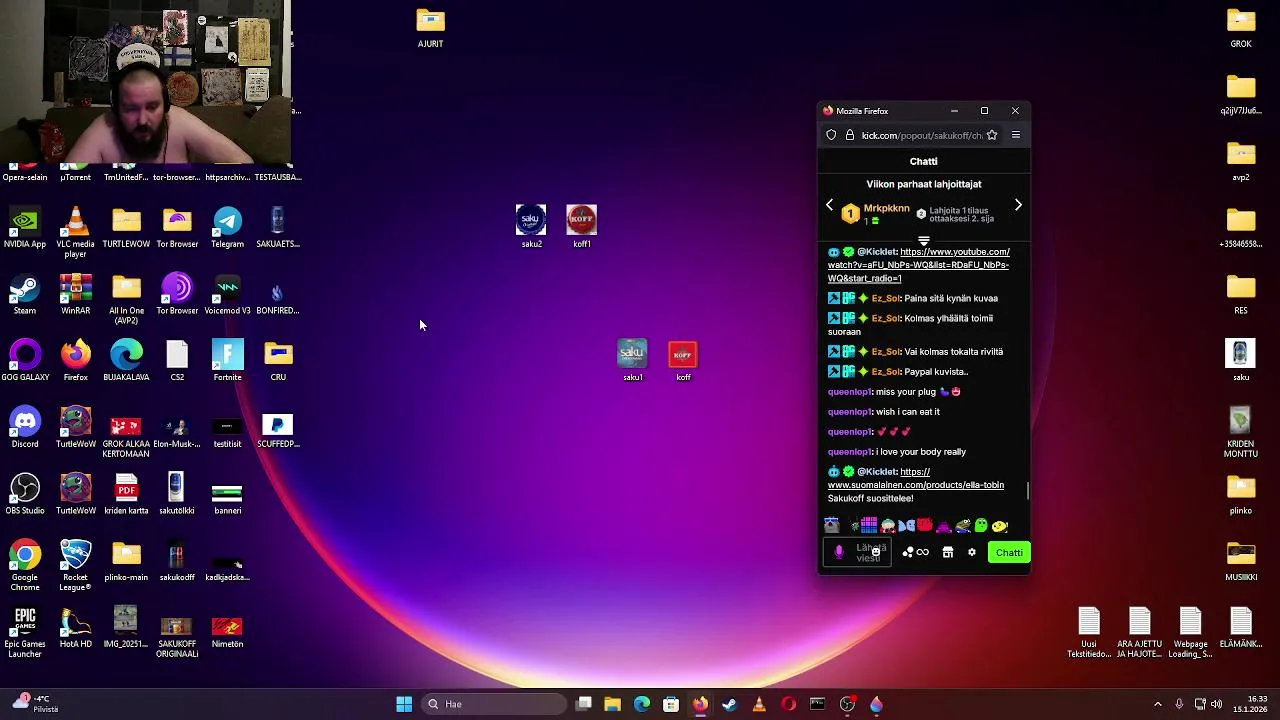The height and width of the screenshot is (720, 1280).
Task: Open the YouTube link posted by Kicklet
Action: click(x=918, y=265)
